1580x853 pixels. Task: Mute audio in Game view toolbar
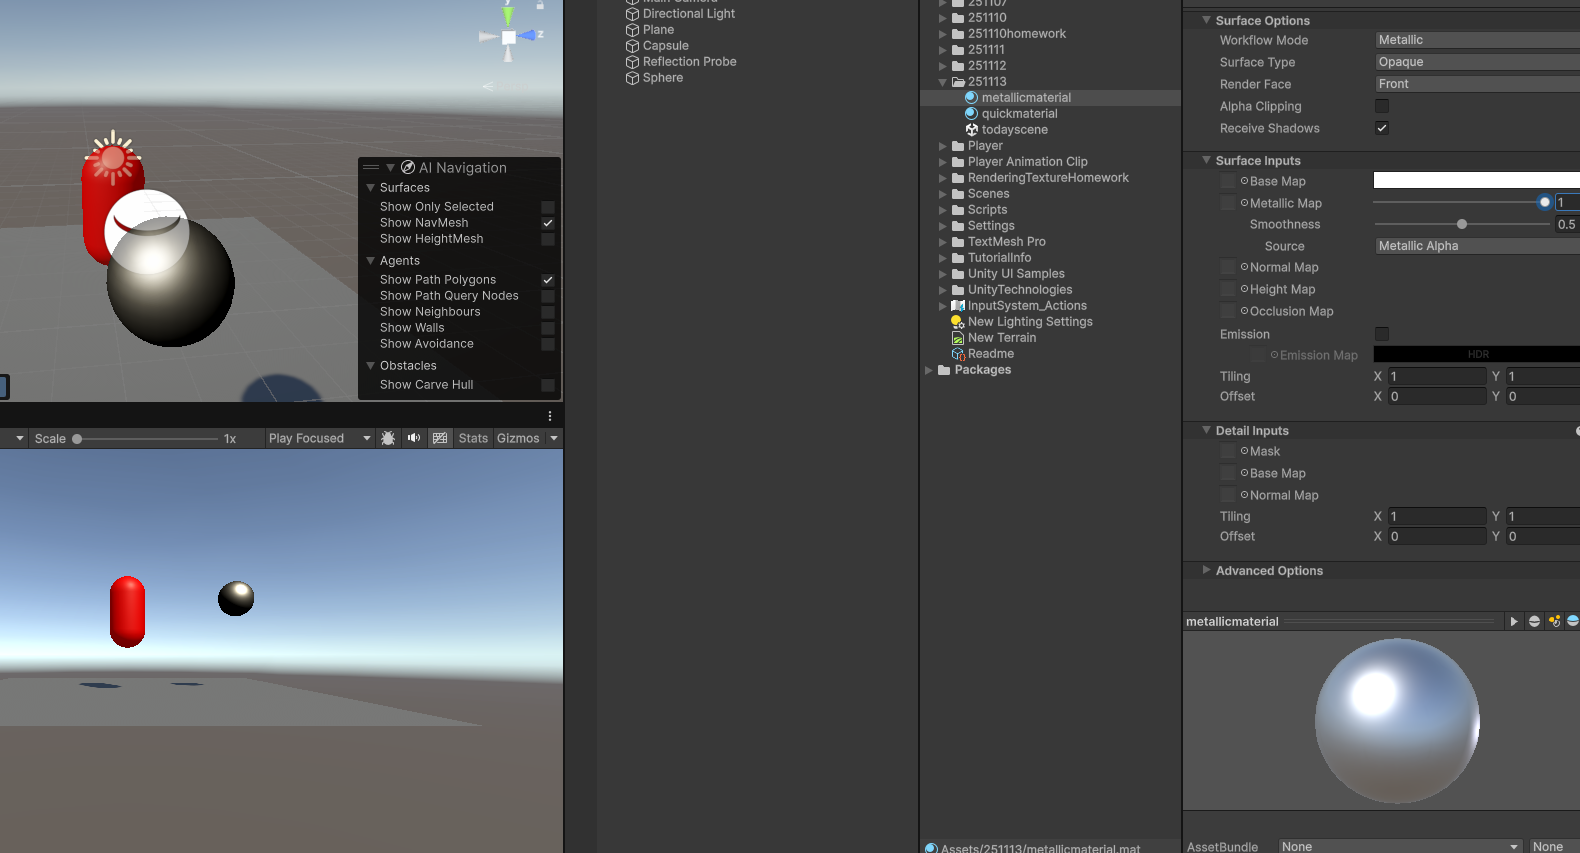coord(414,438)
